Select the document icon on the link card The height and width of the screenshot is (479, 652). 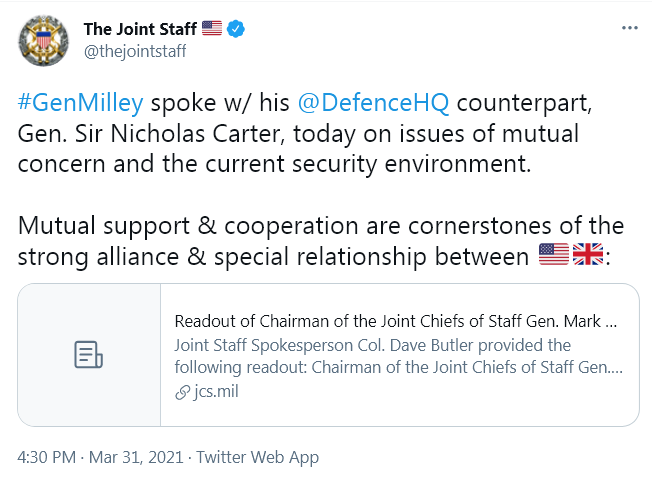(89, 355)
